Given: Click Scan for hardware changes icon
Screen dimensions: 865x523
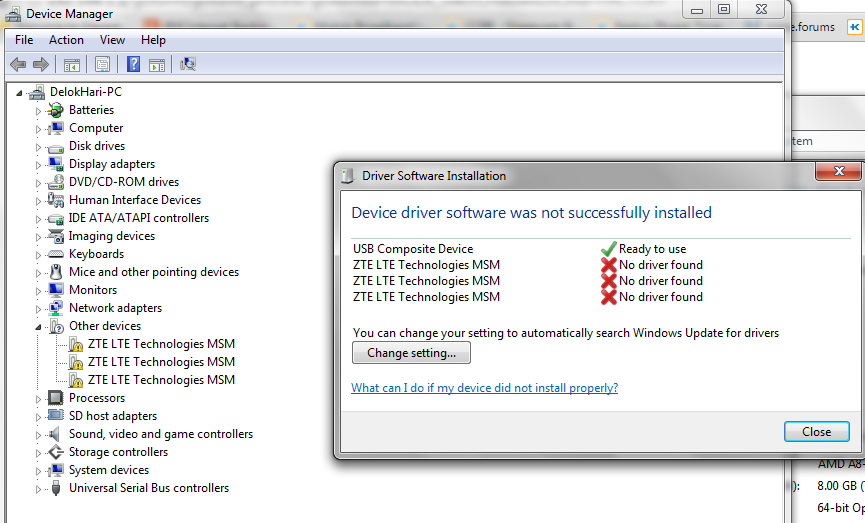Looking at the screenshot, I should [188, 65].
